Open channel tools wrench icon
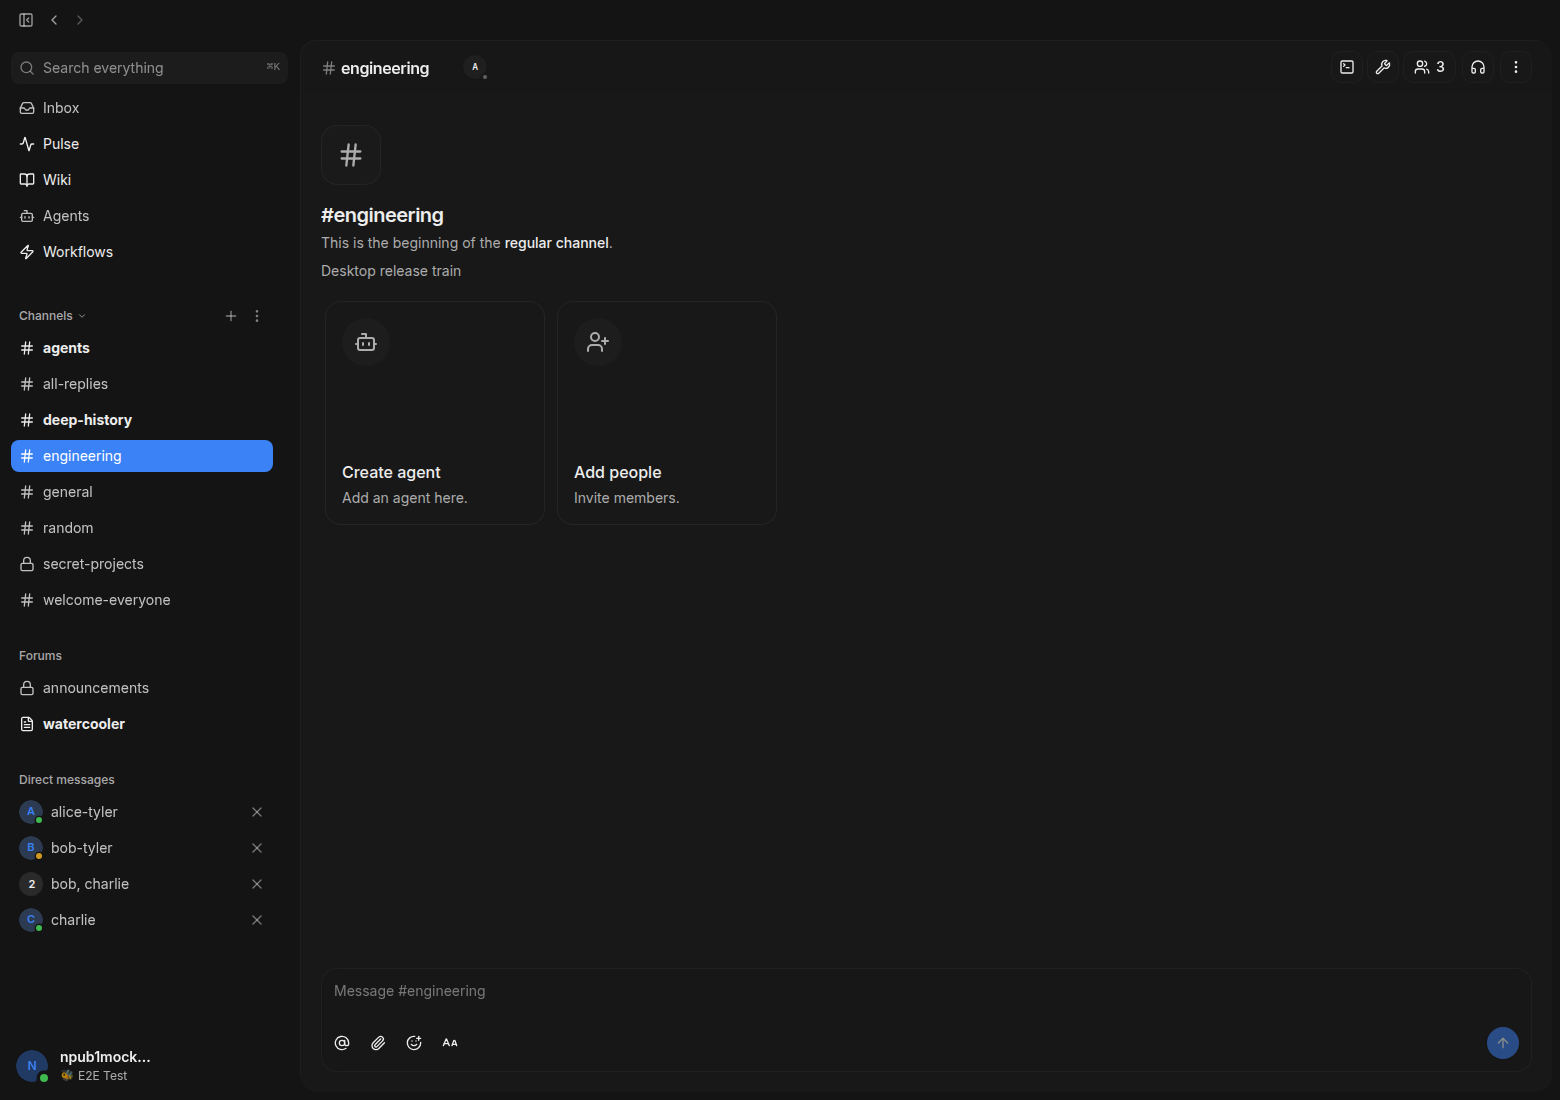The image size is (1560, 1100). pos(1383,67)
